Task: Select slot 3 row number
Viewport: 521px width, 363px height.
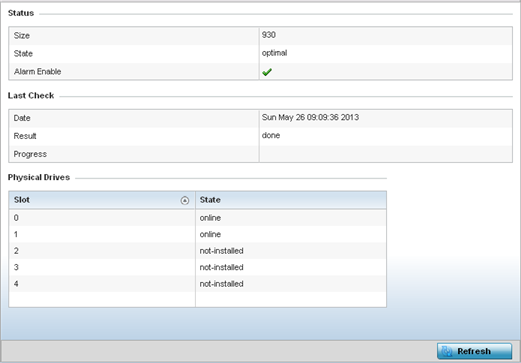Action: click(16, 267)
